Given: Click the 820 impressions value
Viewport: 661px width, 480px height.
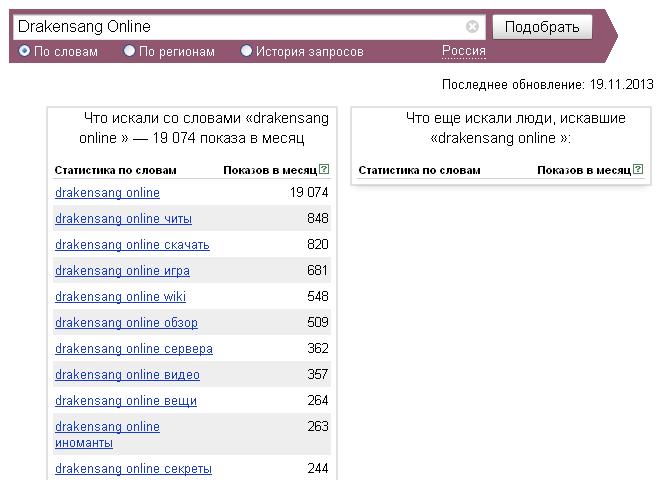Looking at the screenshot, I should (318, 244).
